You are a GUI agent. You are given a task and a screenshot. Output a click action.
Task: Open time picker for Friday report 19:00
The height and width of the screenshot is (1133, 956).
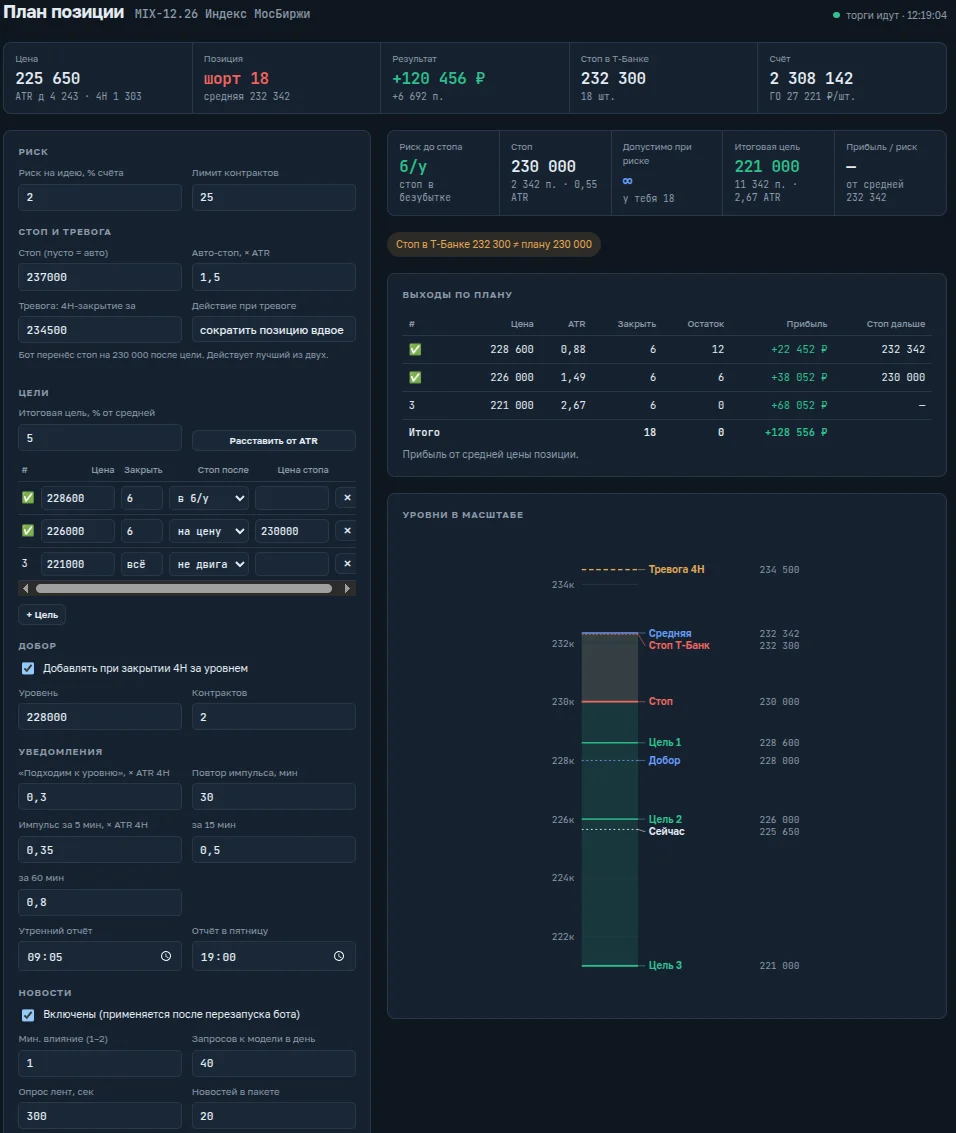(339, 956)
